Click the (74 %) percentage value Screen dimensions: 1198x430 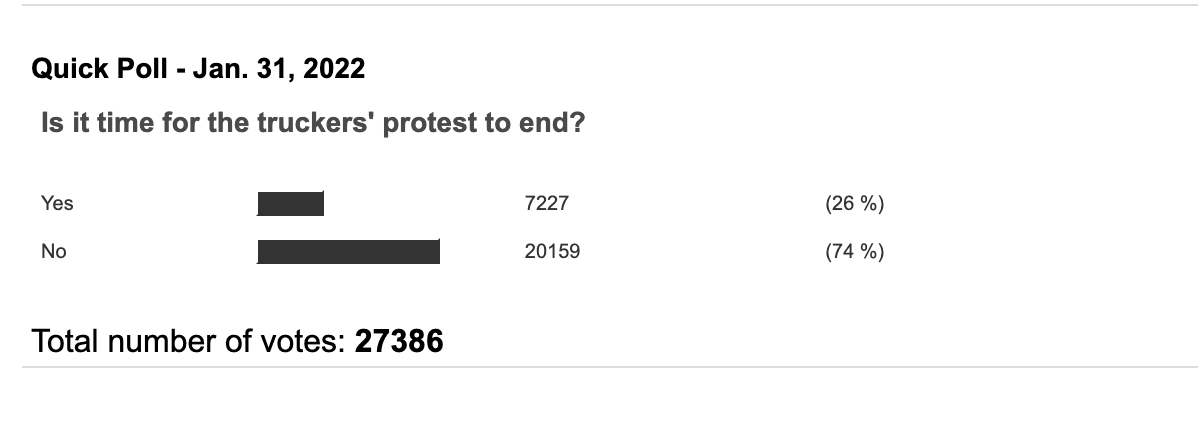(x=854, y=252)
